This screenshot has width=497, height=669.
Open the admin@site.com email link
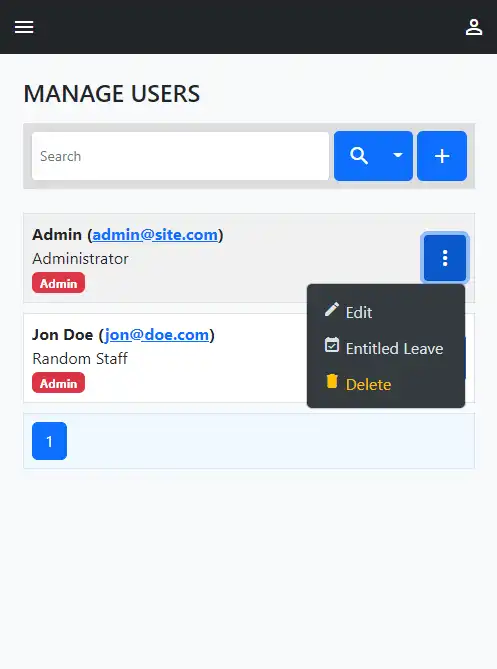coord(155,235)
